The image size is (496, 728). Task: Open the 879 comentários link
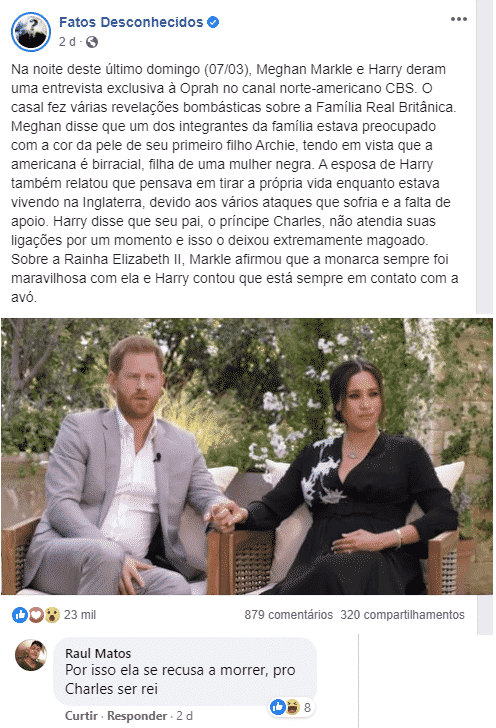coord(288,615)
